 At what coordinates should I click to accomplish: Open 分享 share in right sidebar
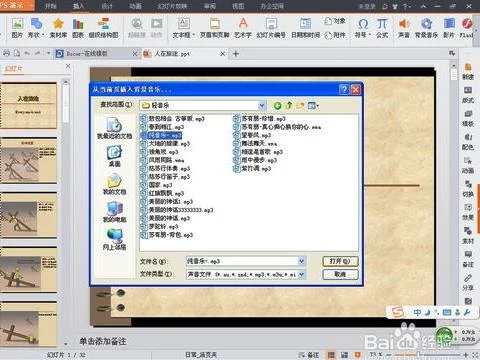click(x=468, y=282)
